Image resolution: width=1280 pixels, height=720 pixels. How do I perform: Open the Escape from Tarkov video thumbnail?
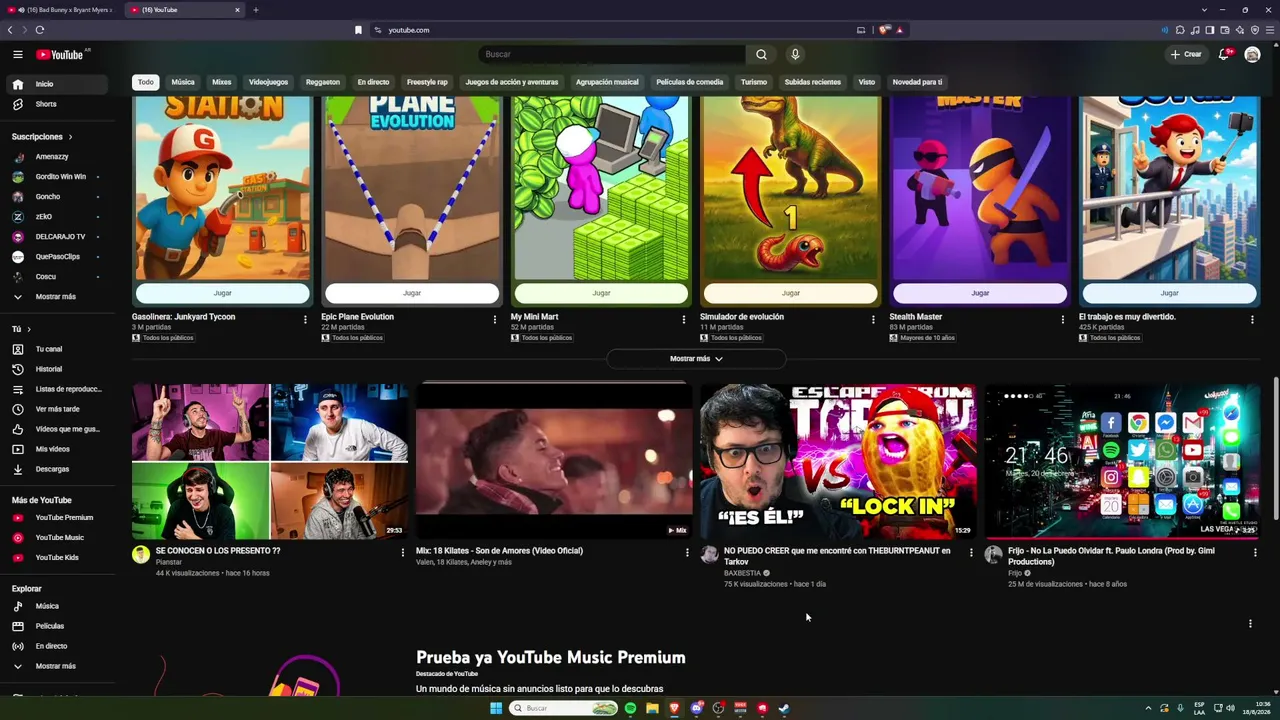click(x=838, y=461)
